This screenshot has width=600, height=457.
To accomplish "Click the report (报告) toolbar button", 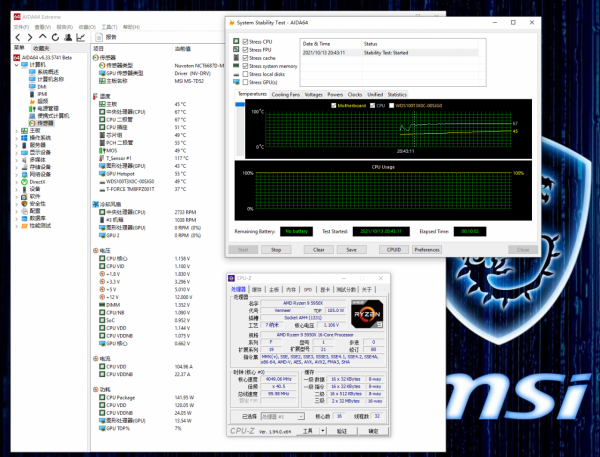I will coord(107,37).
